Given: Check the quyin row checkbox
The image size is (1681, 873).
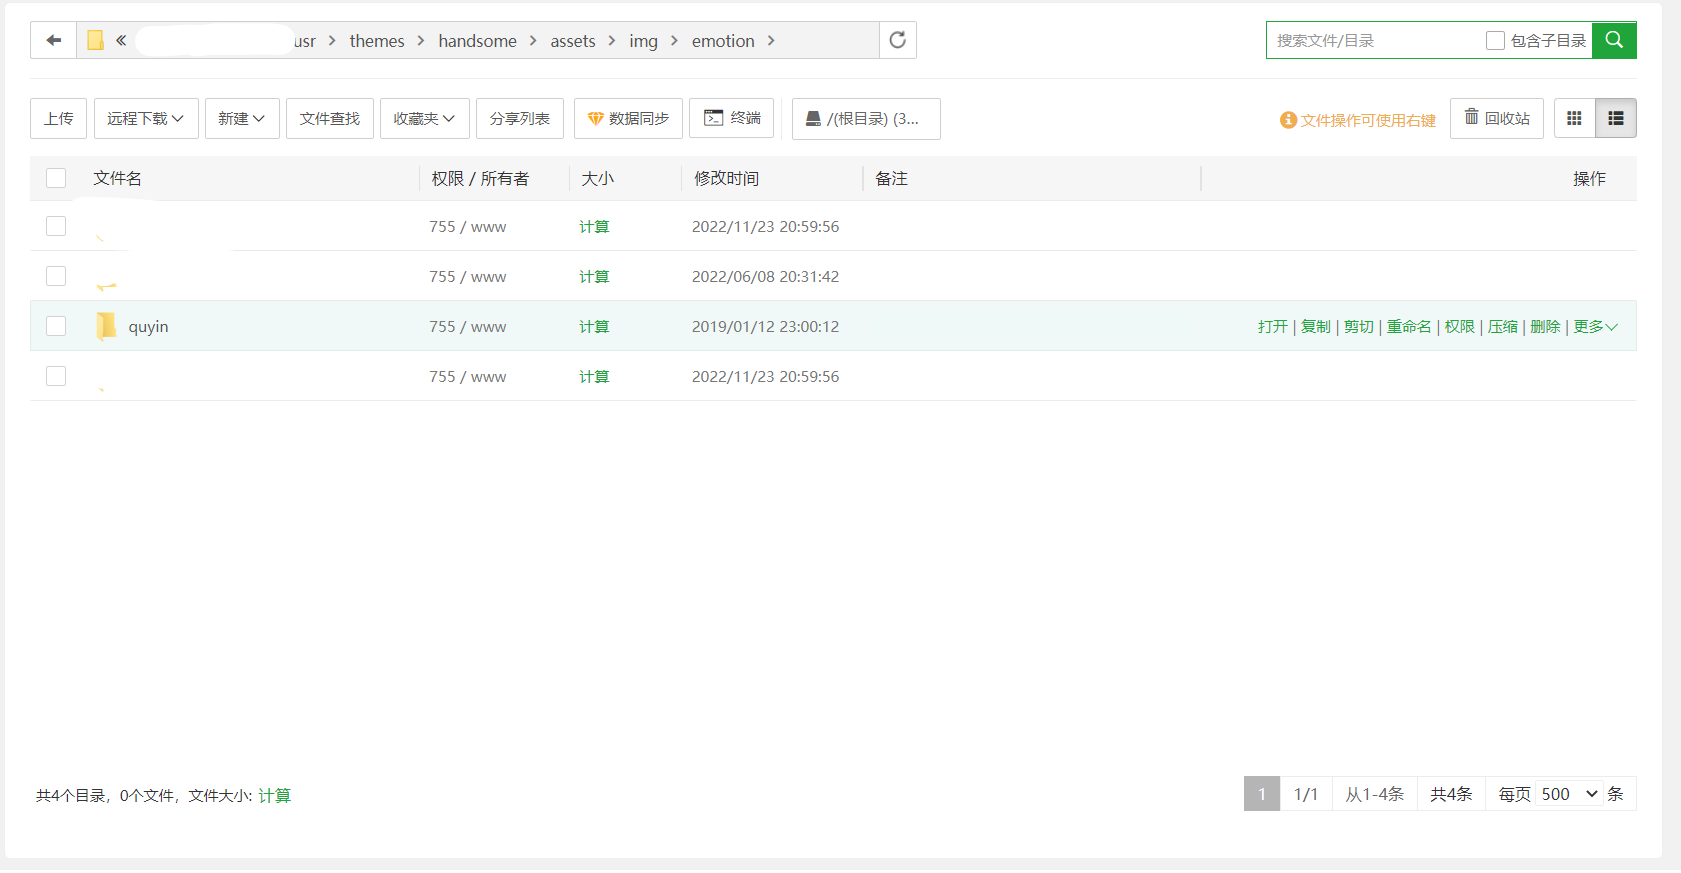Looking at the screenshot, I should point(56,326).
